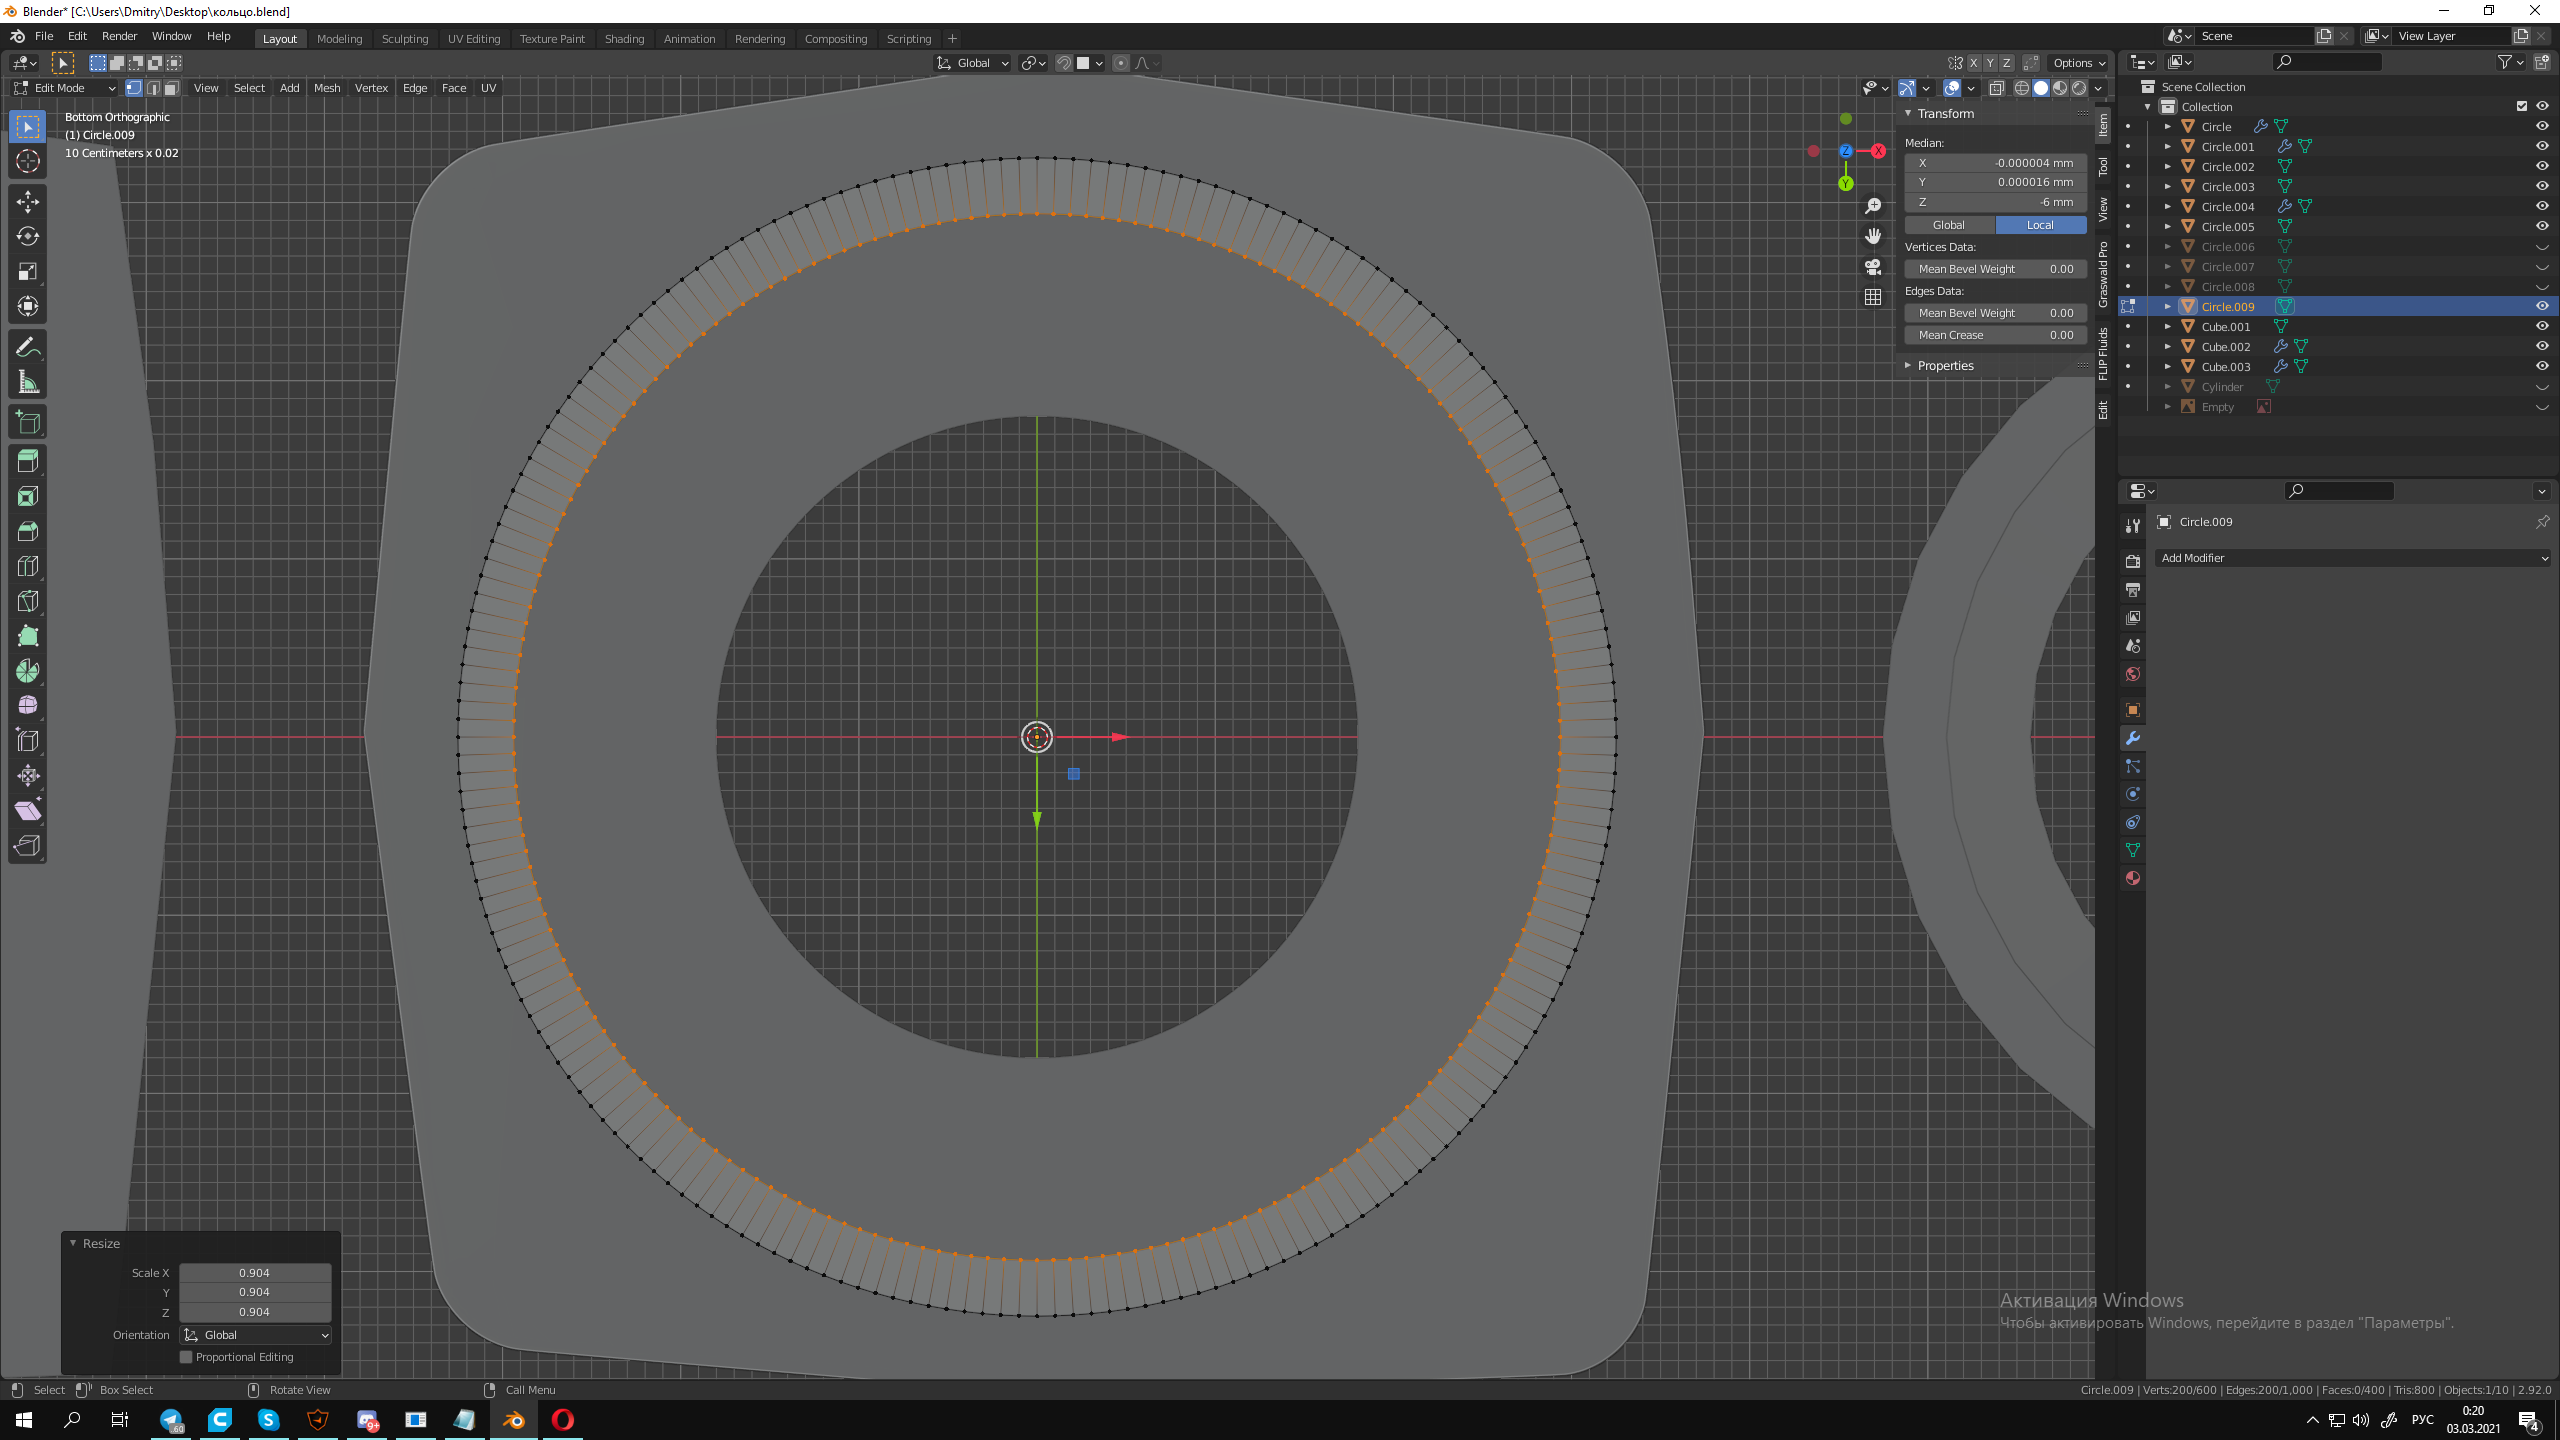Open the Add Modifier dropdown
The height and width of the screenshot is (1440, 2560).
[2353, 558]
